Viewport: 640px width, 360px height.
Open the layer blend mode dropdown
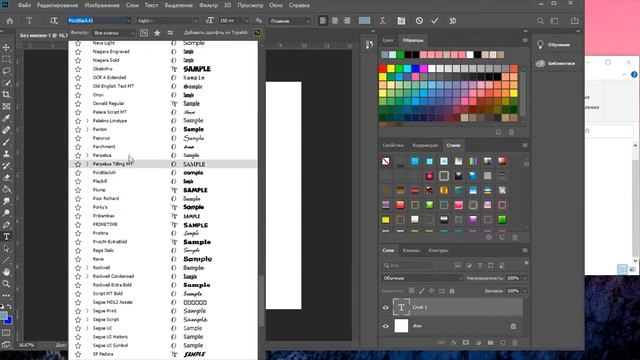coord(422,278)
